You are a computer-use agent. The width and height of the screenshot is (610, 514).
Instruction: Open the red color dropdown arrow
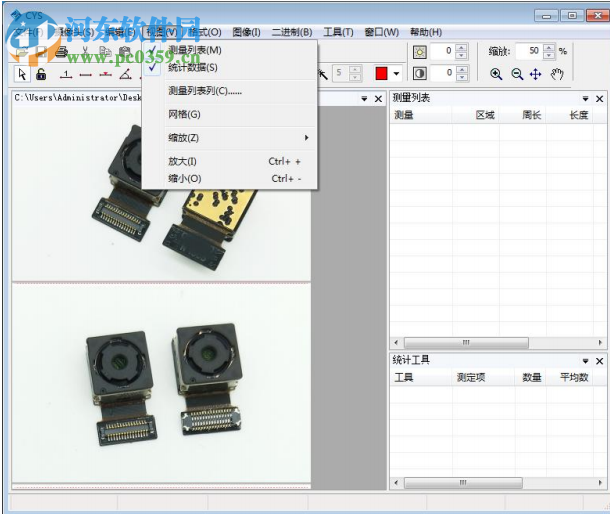click(x=397, y=74)
